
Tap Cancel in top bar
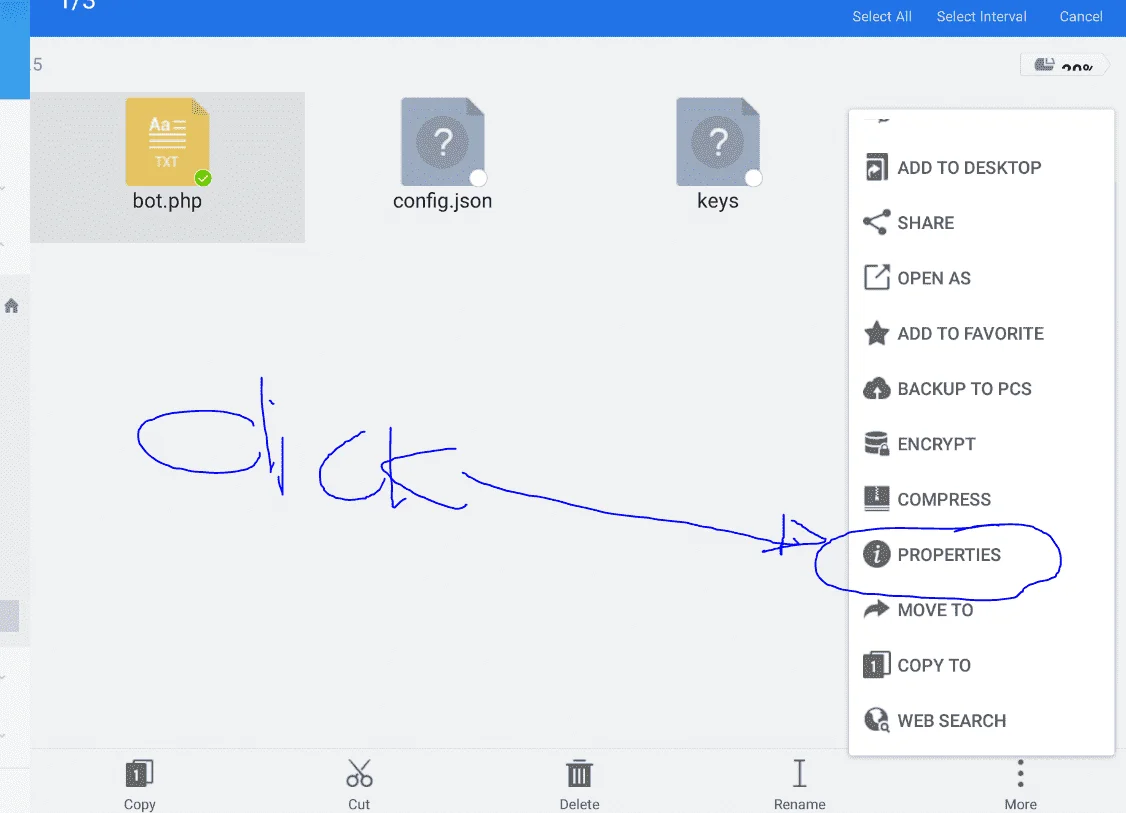[1081, 17]
